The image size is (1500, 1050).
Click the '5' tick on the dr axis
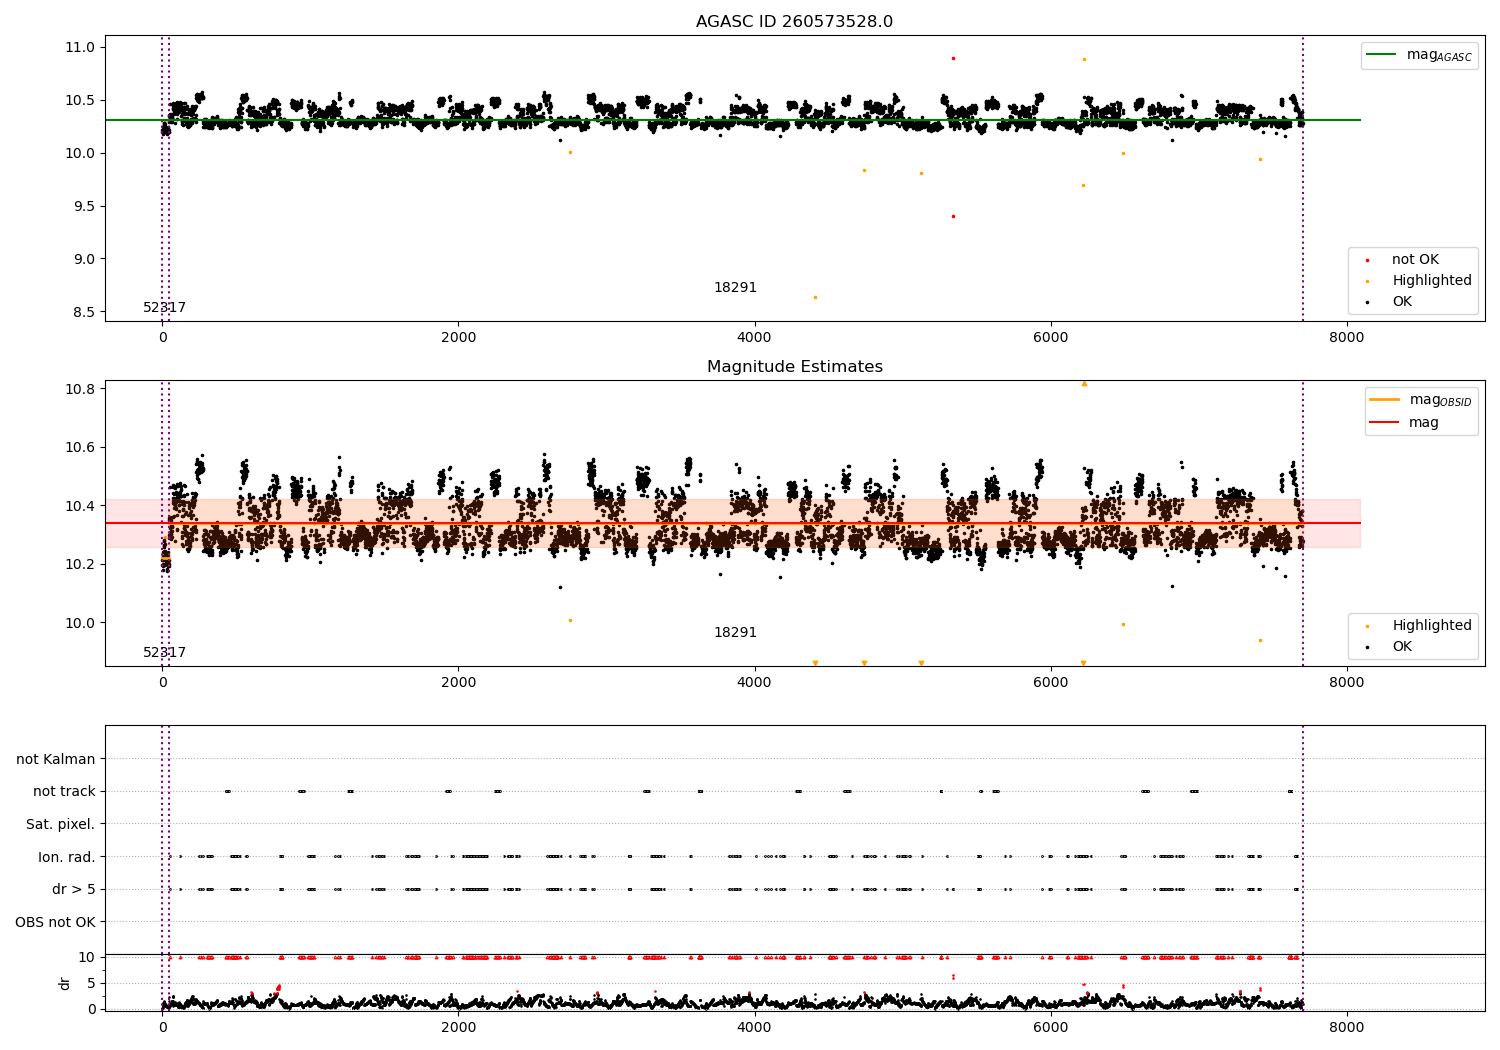point(91,984)
